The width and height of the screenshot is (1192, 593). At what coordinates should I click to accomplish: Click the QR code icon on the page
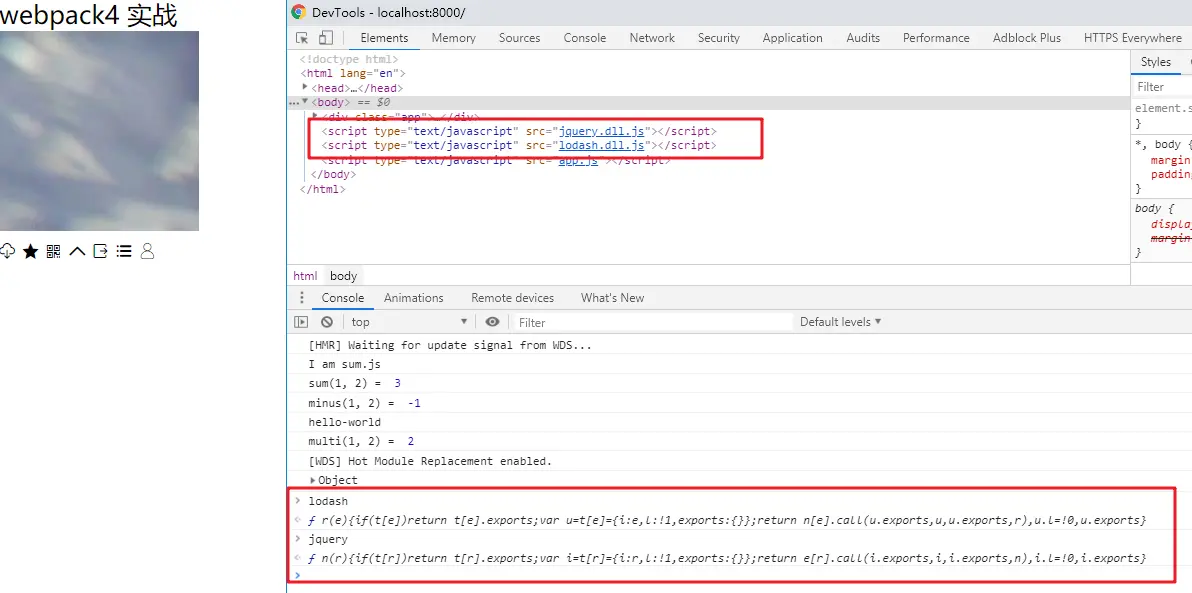(53, 251)
